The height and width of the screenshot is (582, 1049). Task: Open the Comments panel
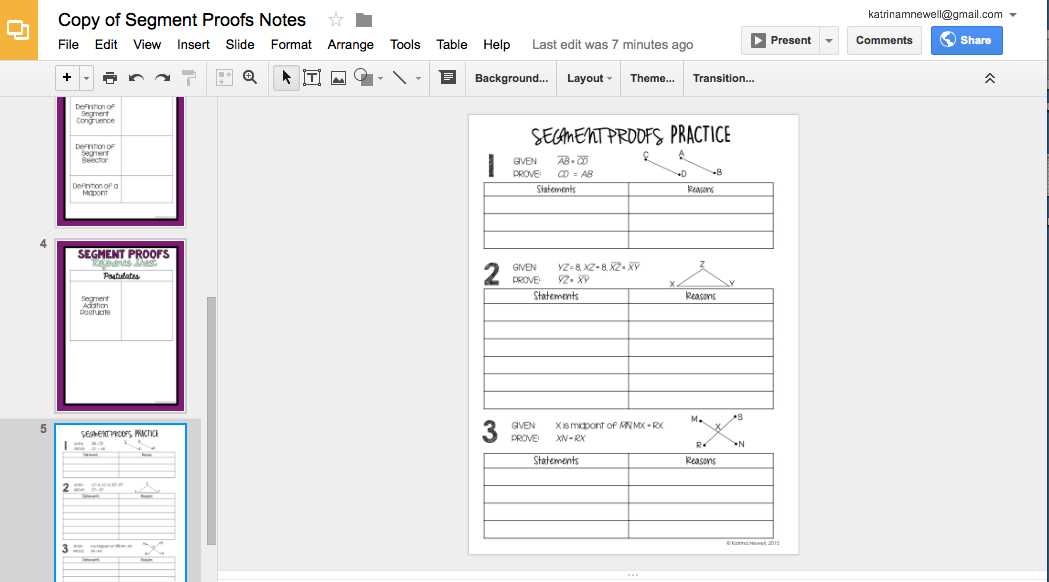click(x=884, y=40)
